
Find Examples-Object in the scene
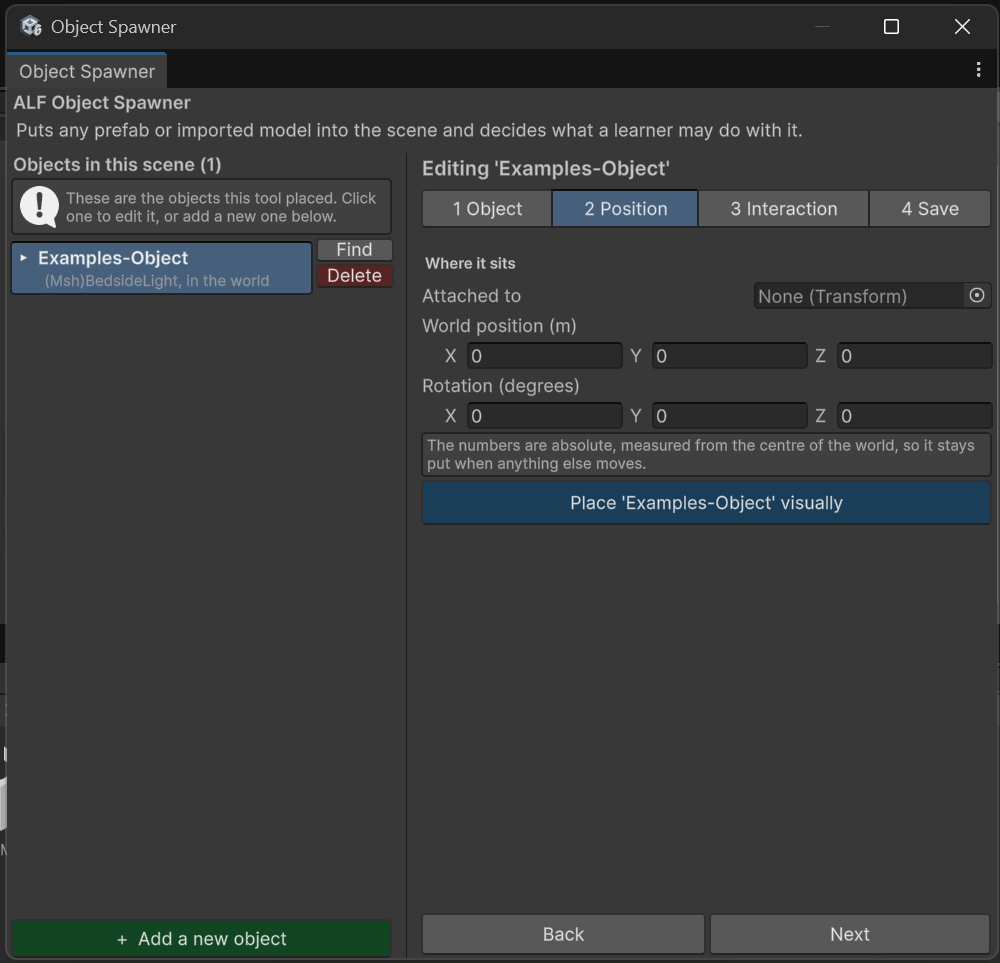click(355, 249)
